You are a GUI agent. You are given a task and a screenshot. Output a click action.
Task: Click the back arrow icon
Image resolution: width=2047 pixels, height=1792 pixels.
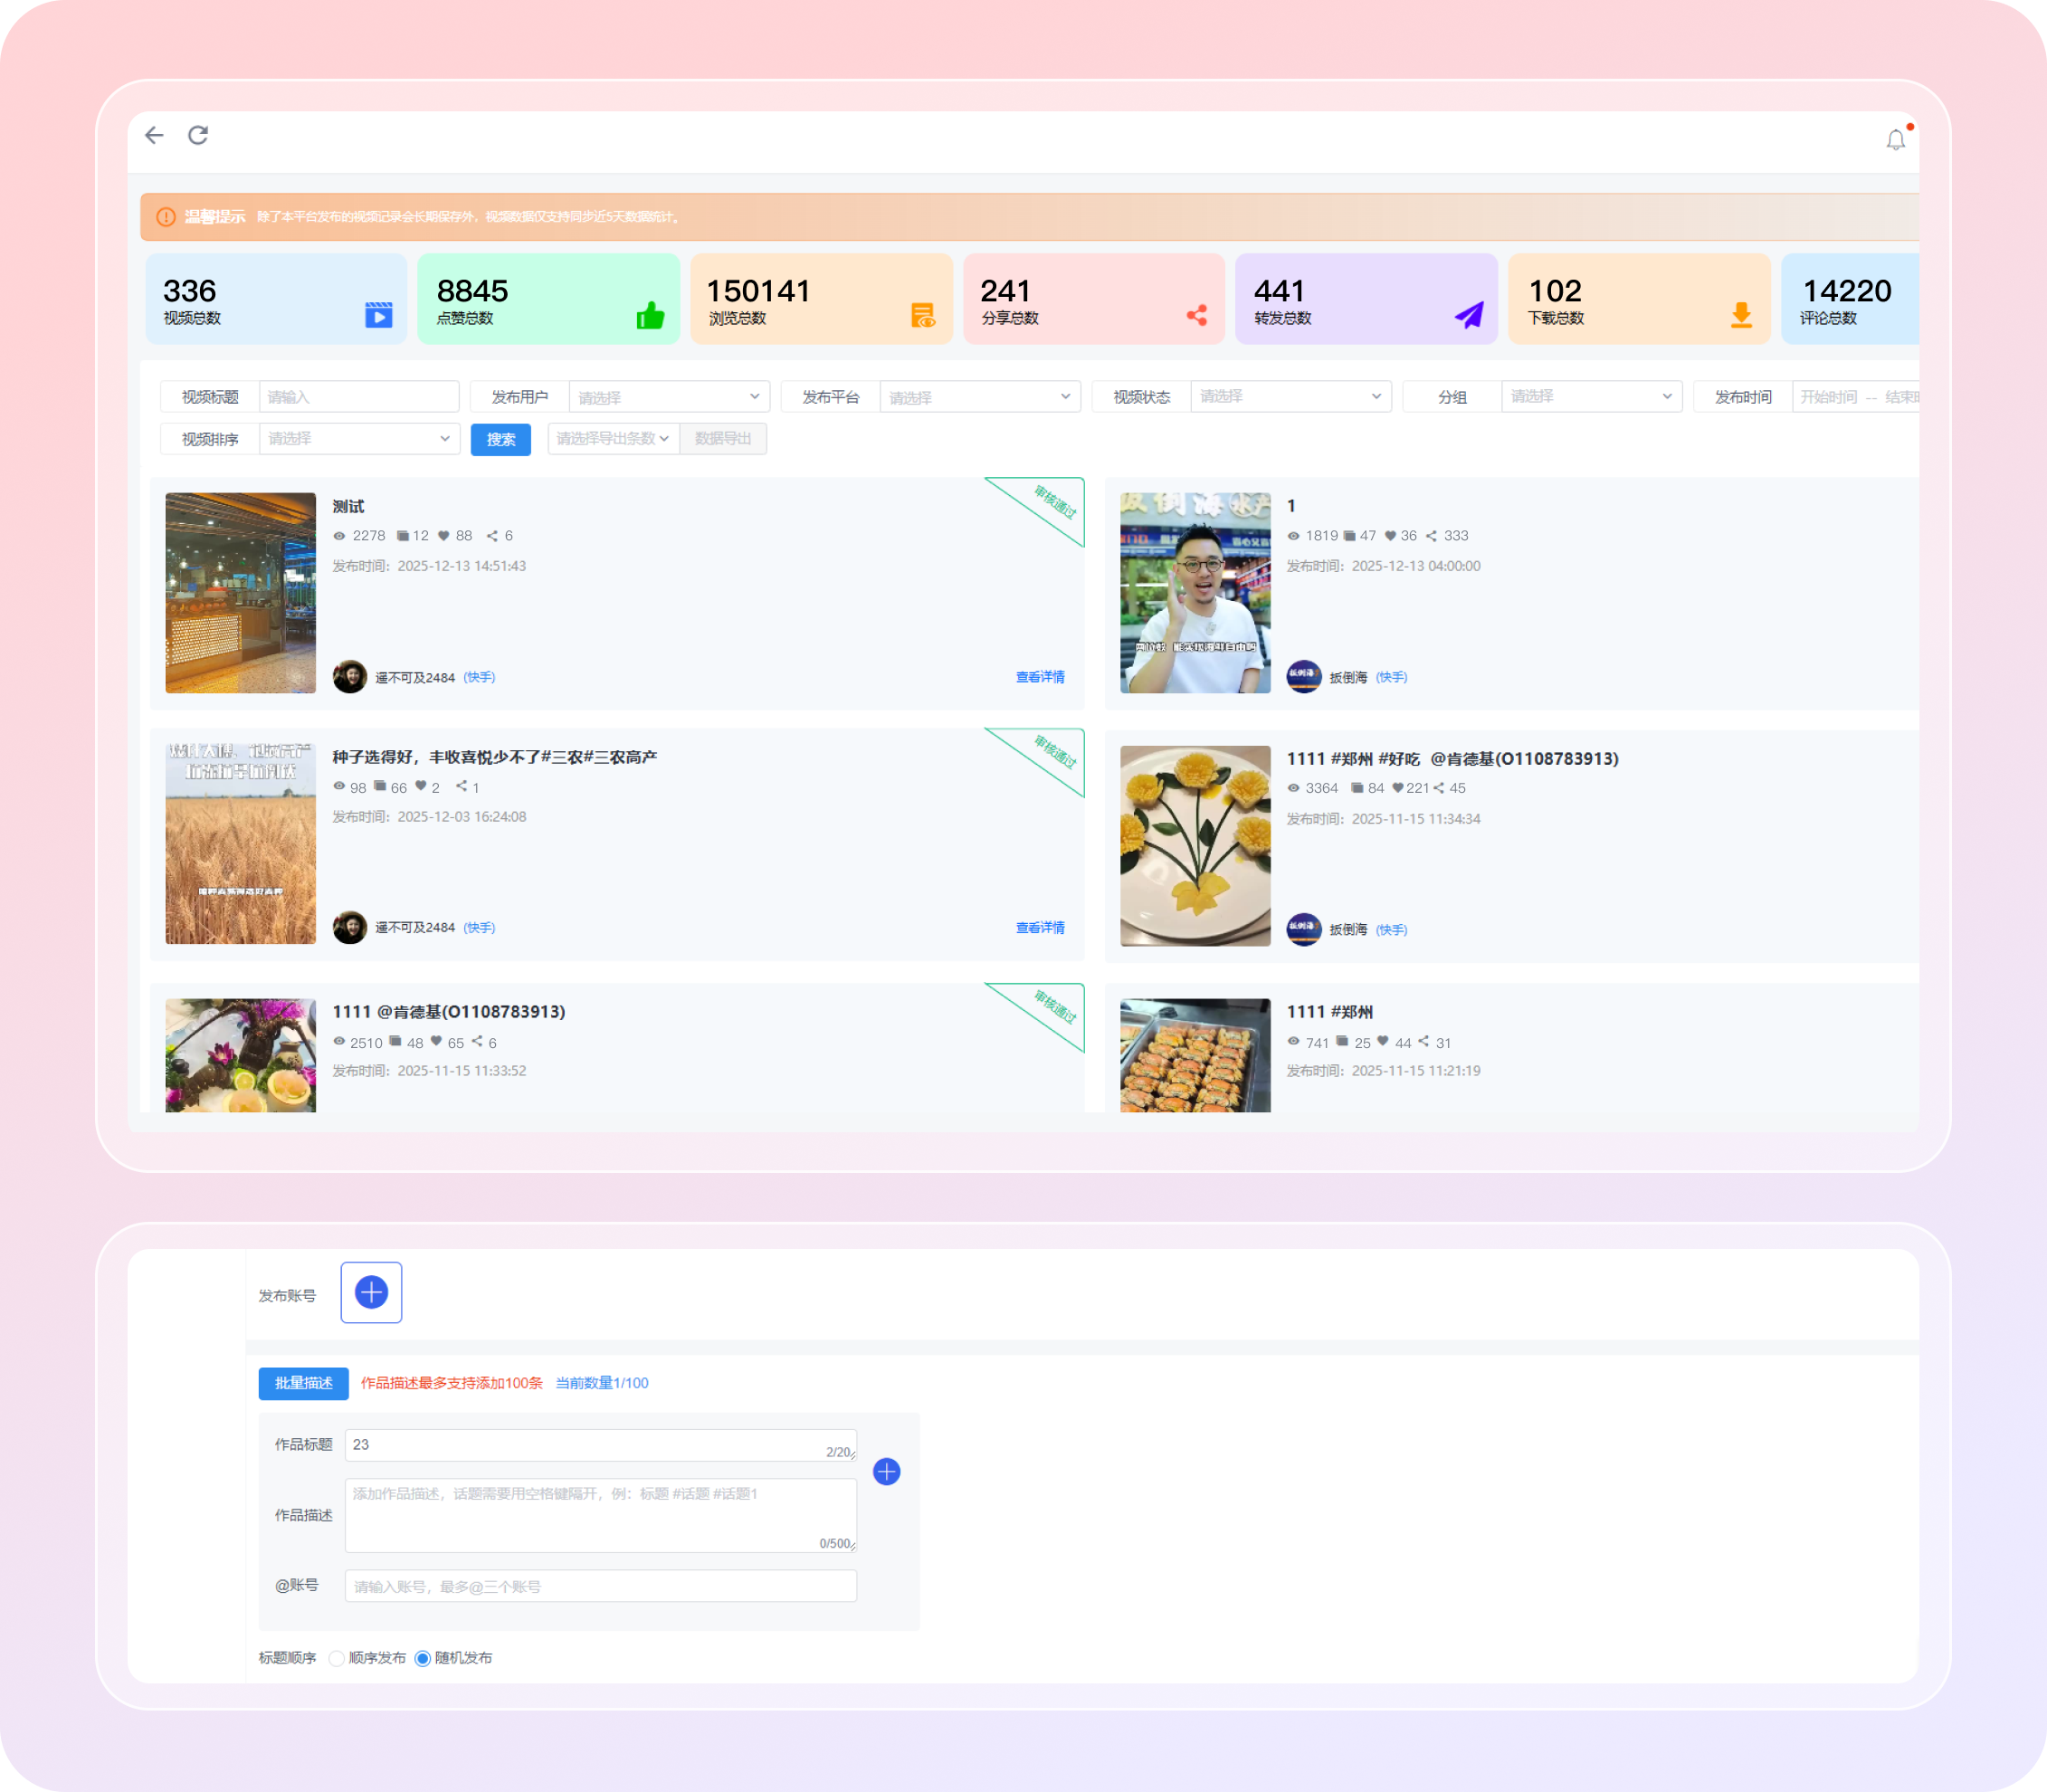[154, 135]
